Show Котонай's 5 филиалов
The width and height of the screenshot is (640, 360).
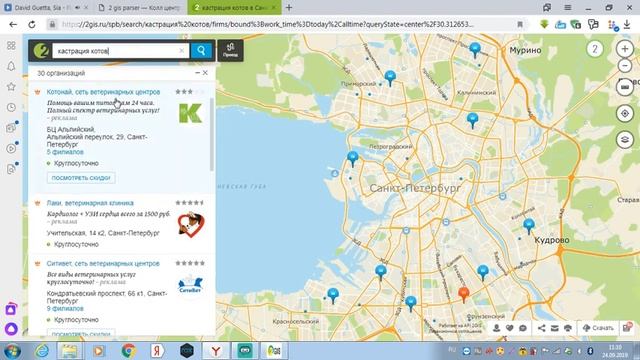pyautogui.click(x=65, y=152)
